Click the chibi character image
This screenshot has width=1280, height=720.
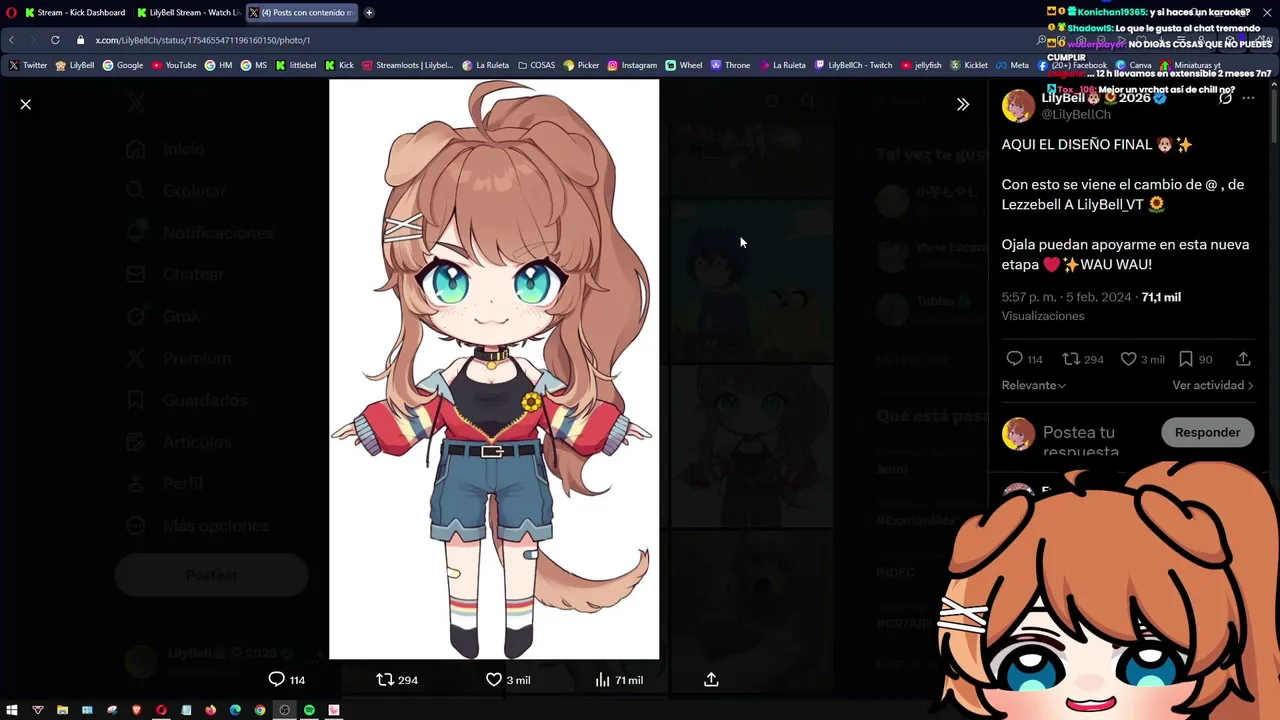click(x=494, y=369)
